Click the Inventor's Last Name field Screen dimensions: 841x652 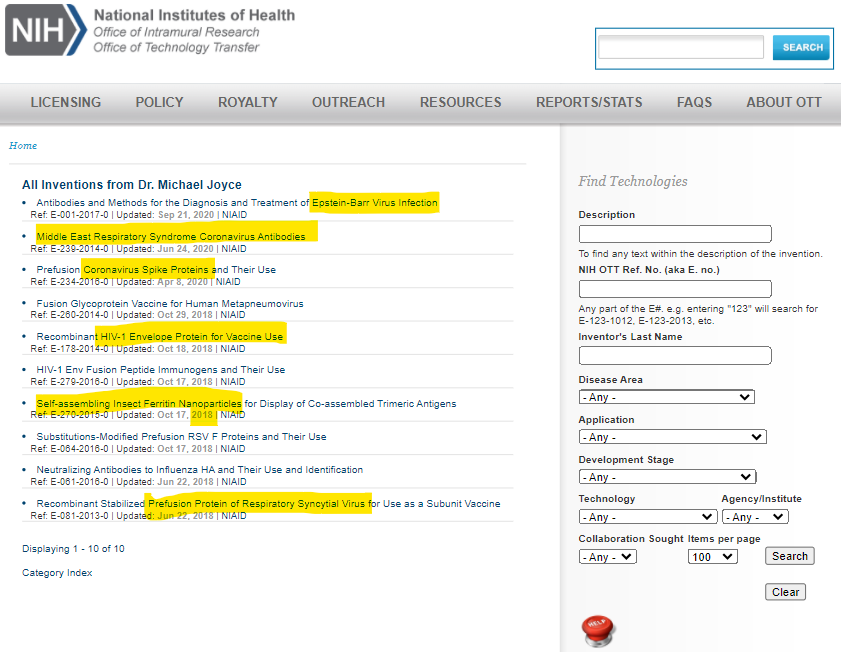(675, 355)
